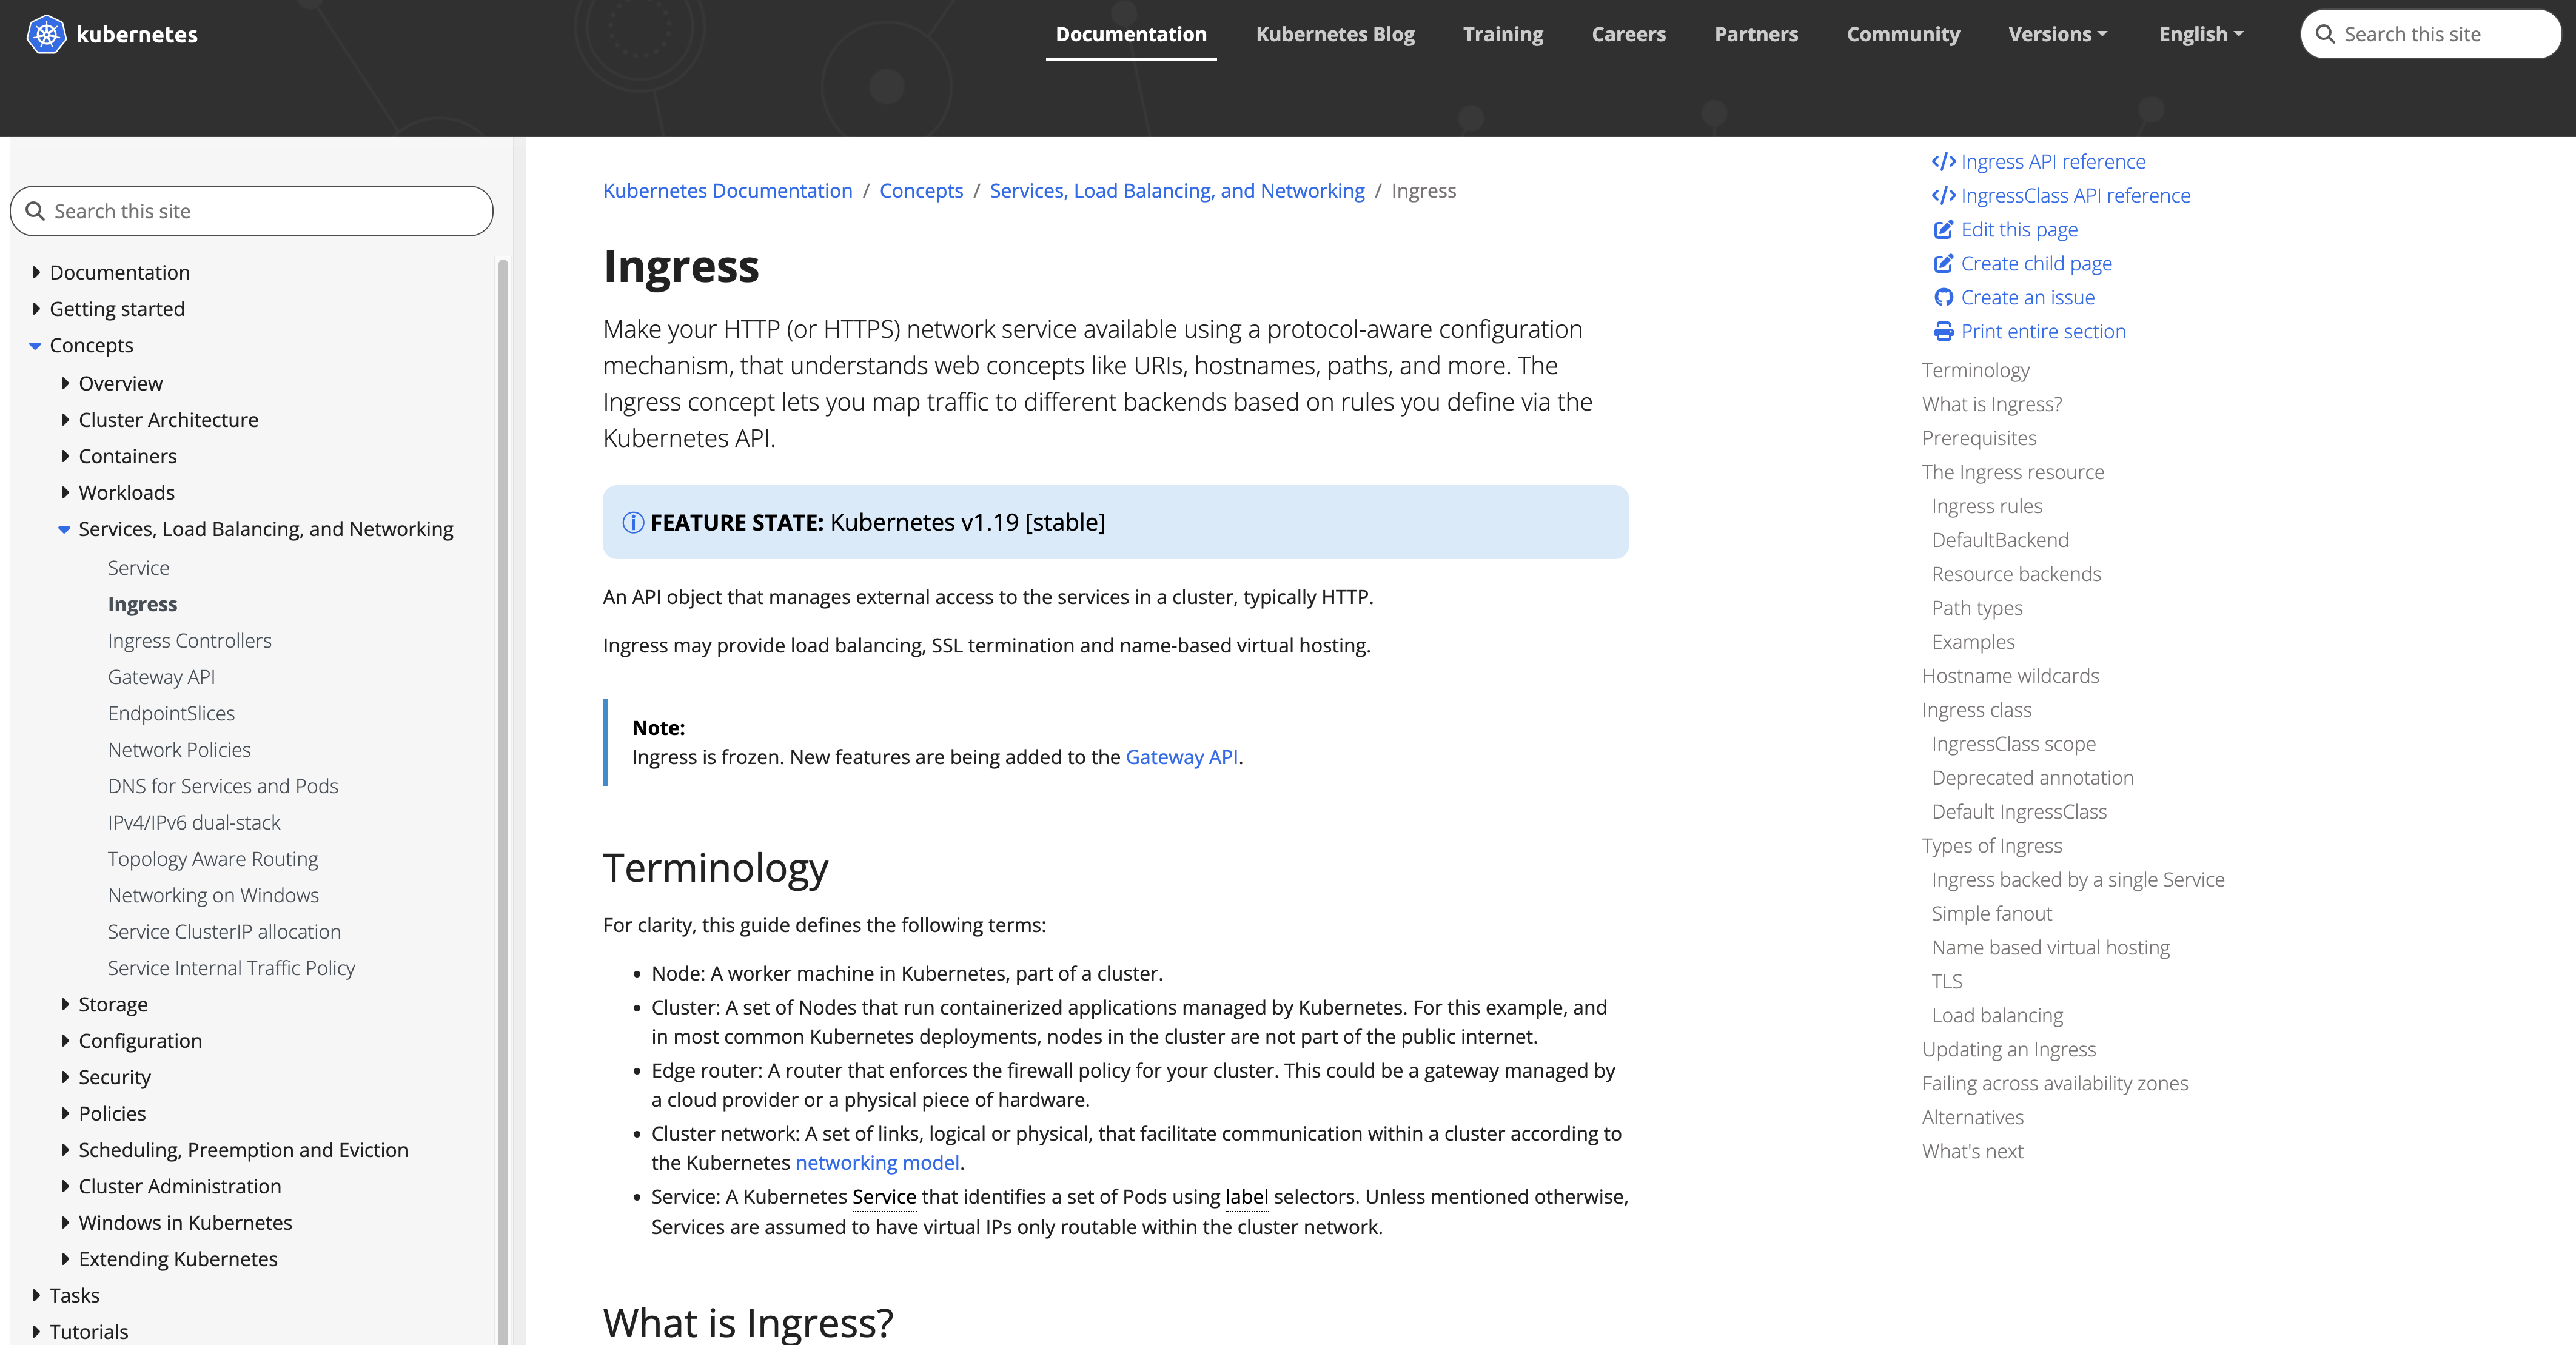Viewport: 2576px width, 1345px height.
Task: Click the Create child page pencil icon
Action: click(1943, 264)
